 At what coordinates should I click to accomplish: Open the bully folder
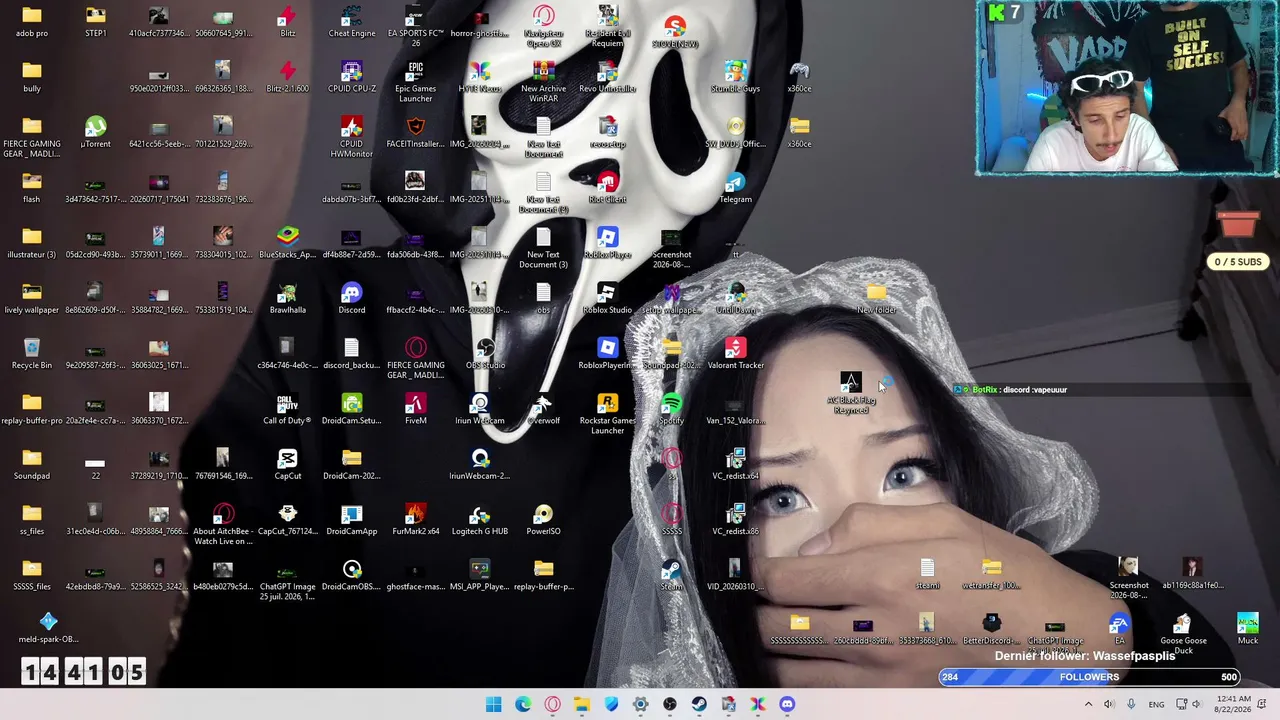point(32,77)
